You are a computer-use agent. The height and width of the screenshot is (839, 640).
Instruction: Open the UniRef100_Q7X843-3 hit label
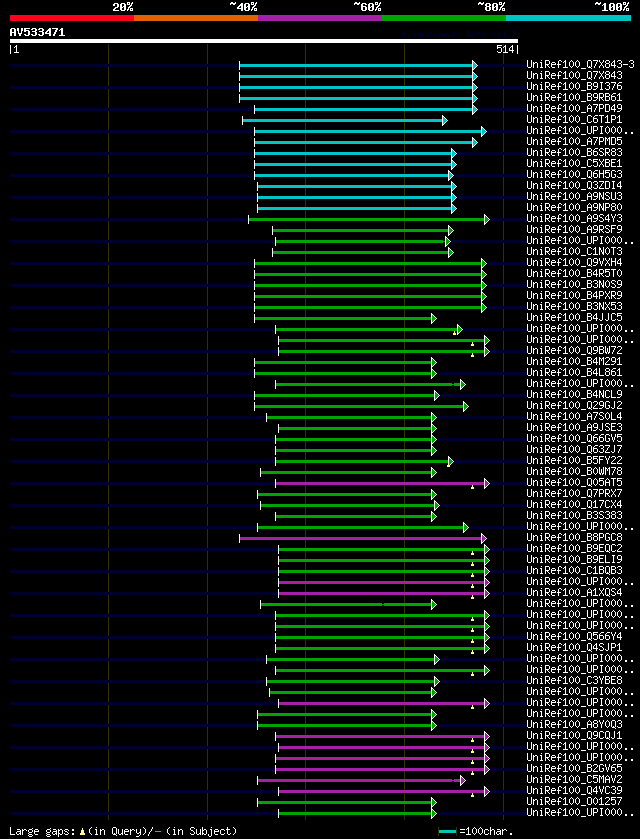click(x=581, y=65)
